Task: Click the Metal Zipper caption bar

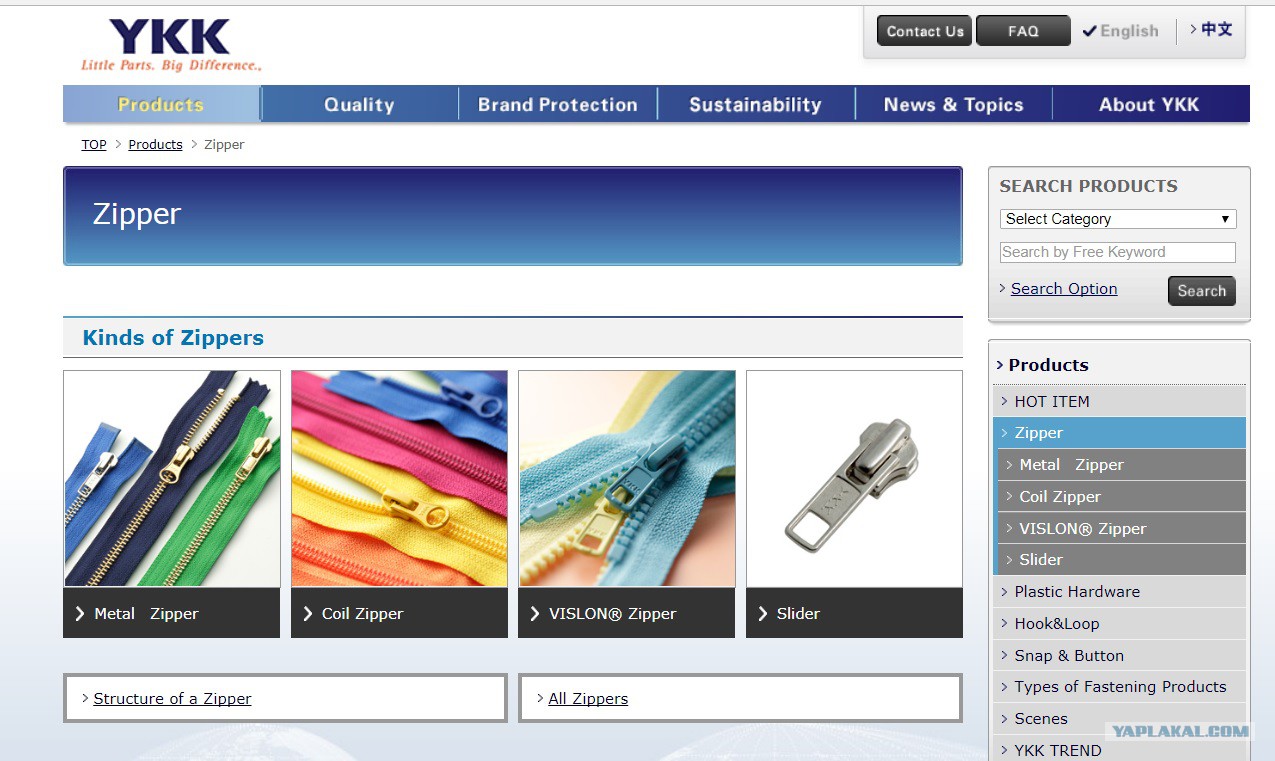Action: [x=172, y=613]
